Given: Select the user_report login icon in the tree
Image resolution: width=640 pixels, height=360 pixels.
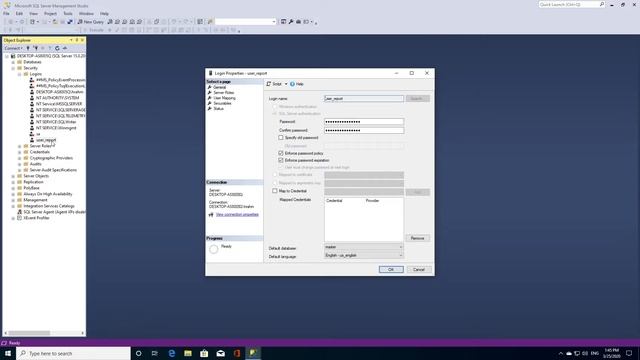Looking at the screenshot, I should click(x=32, y=140).
